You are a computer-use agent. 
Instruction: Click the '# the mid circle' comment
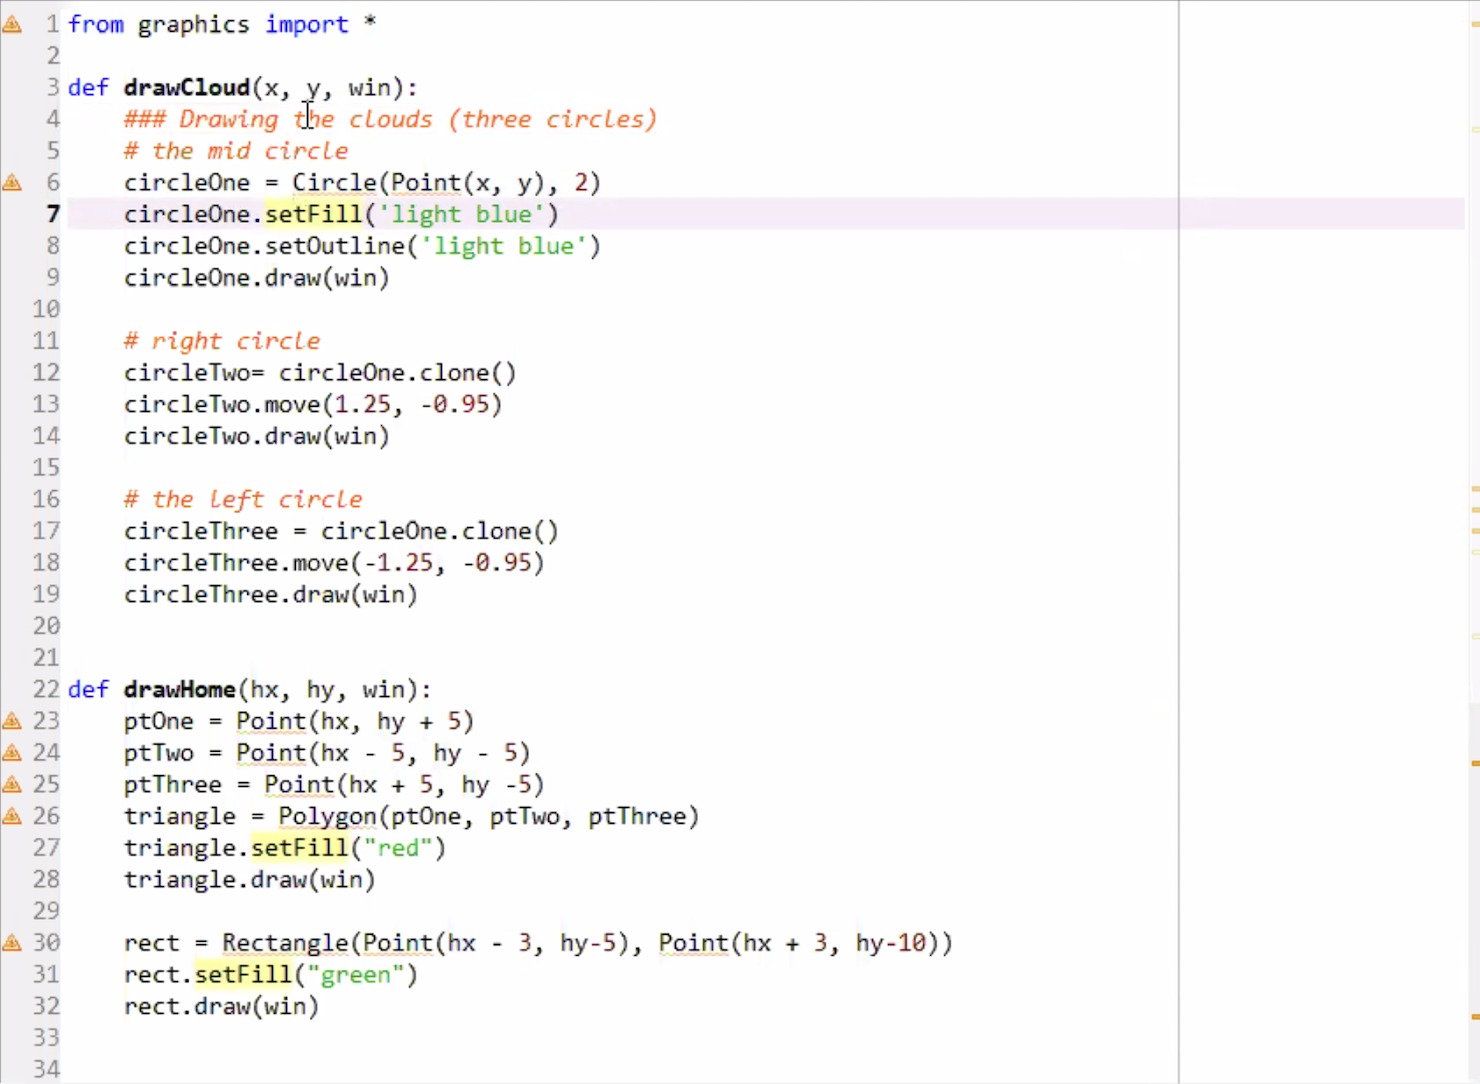tap(236, 151)
